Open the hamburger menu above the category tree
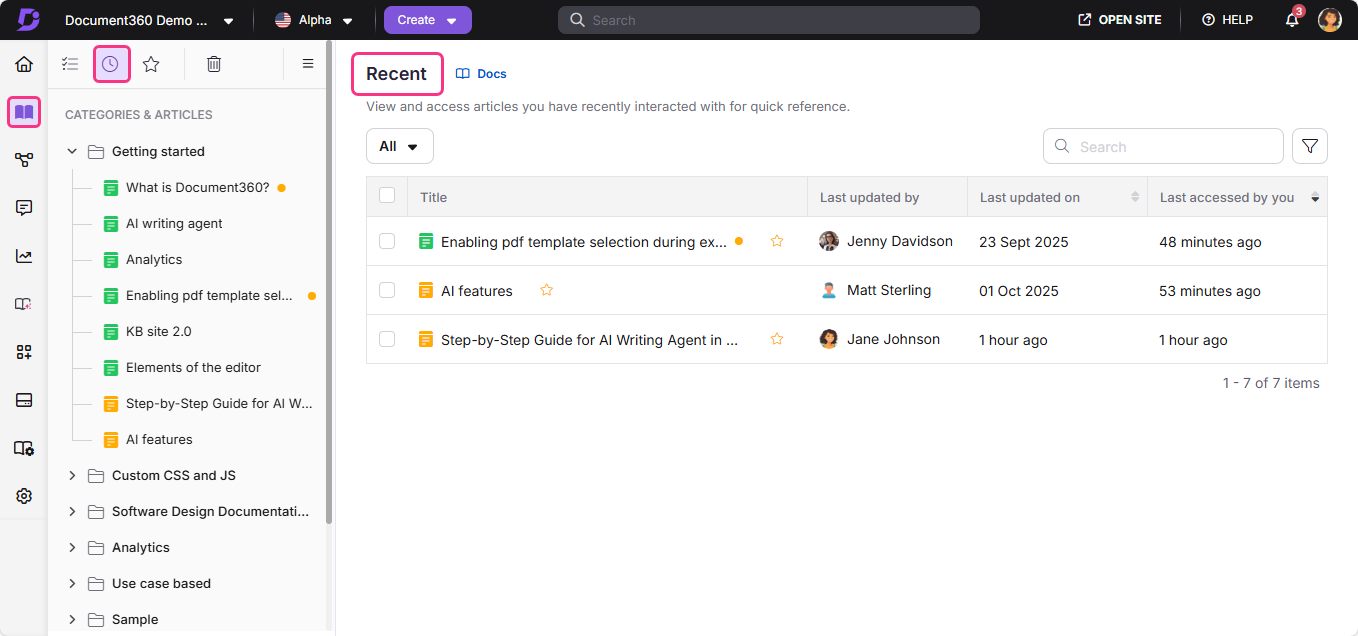This screenshot has width=1358, height=636. coord(308,63)
